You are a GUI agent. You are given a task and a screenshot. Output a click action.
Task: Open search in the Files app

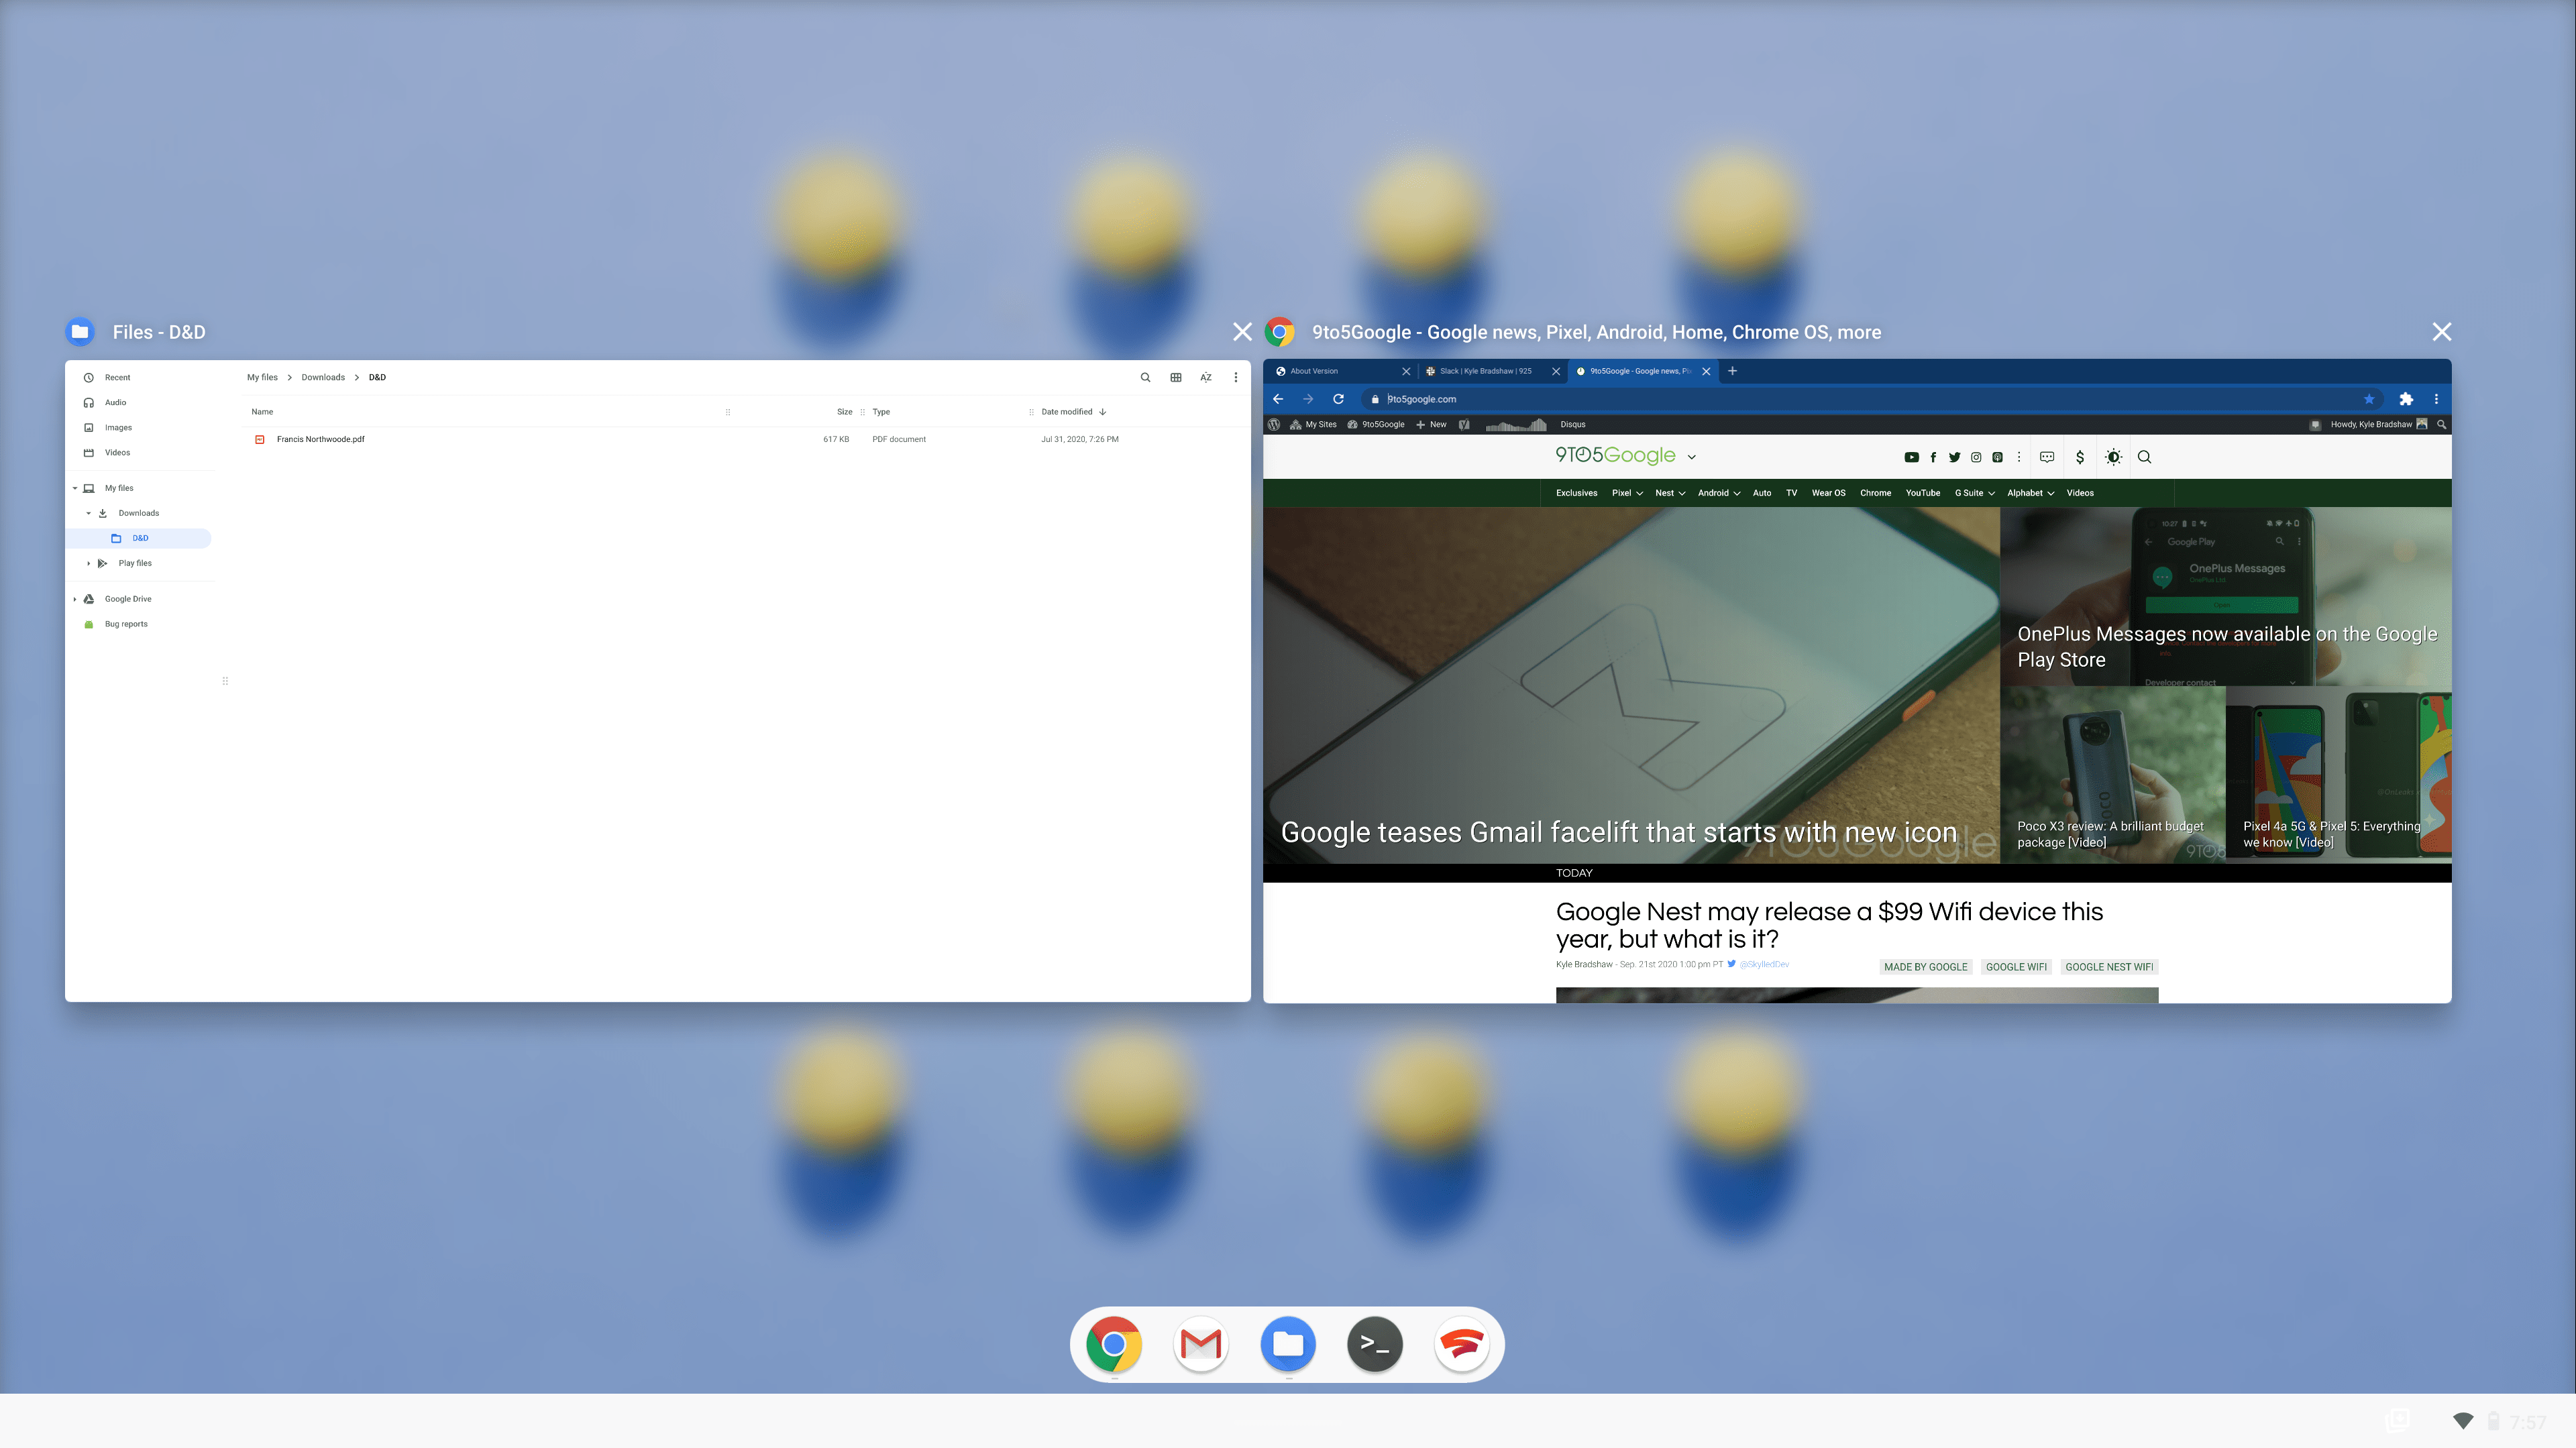pyautogui.click(x=1146, y=377)
